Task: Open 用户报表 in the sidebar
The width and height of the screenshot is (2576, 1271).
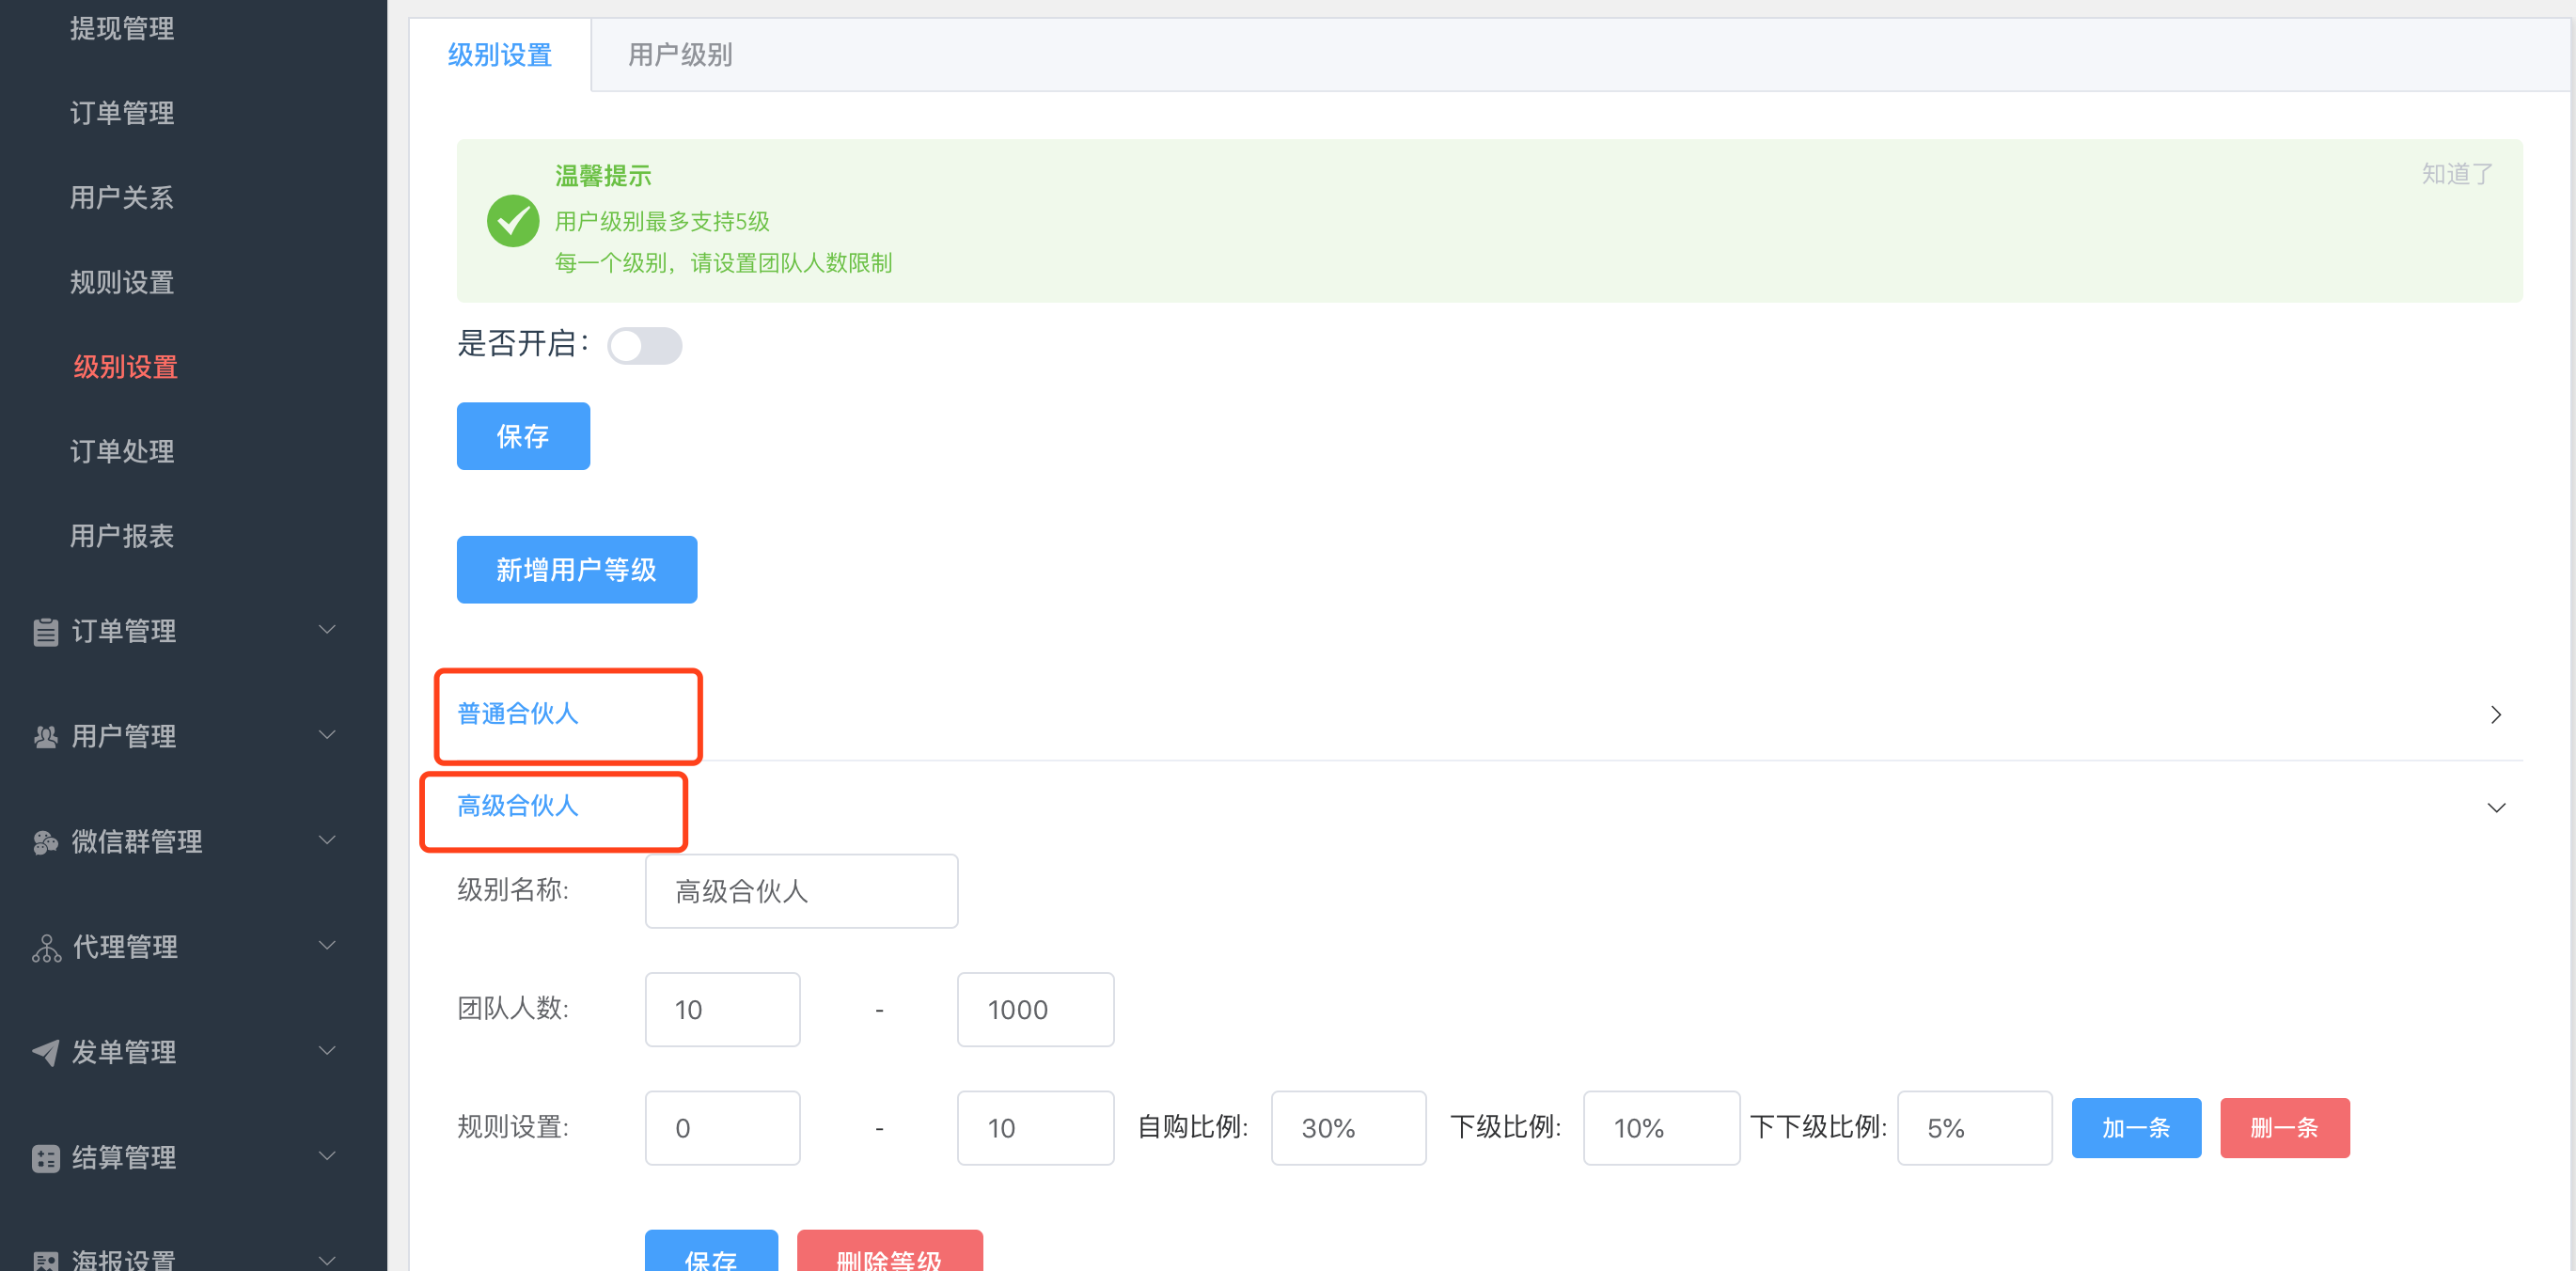Action: [122, 537]
